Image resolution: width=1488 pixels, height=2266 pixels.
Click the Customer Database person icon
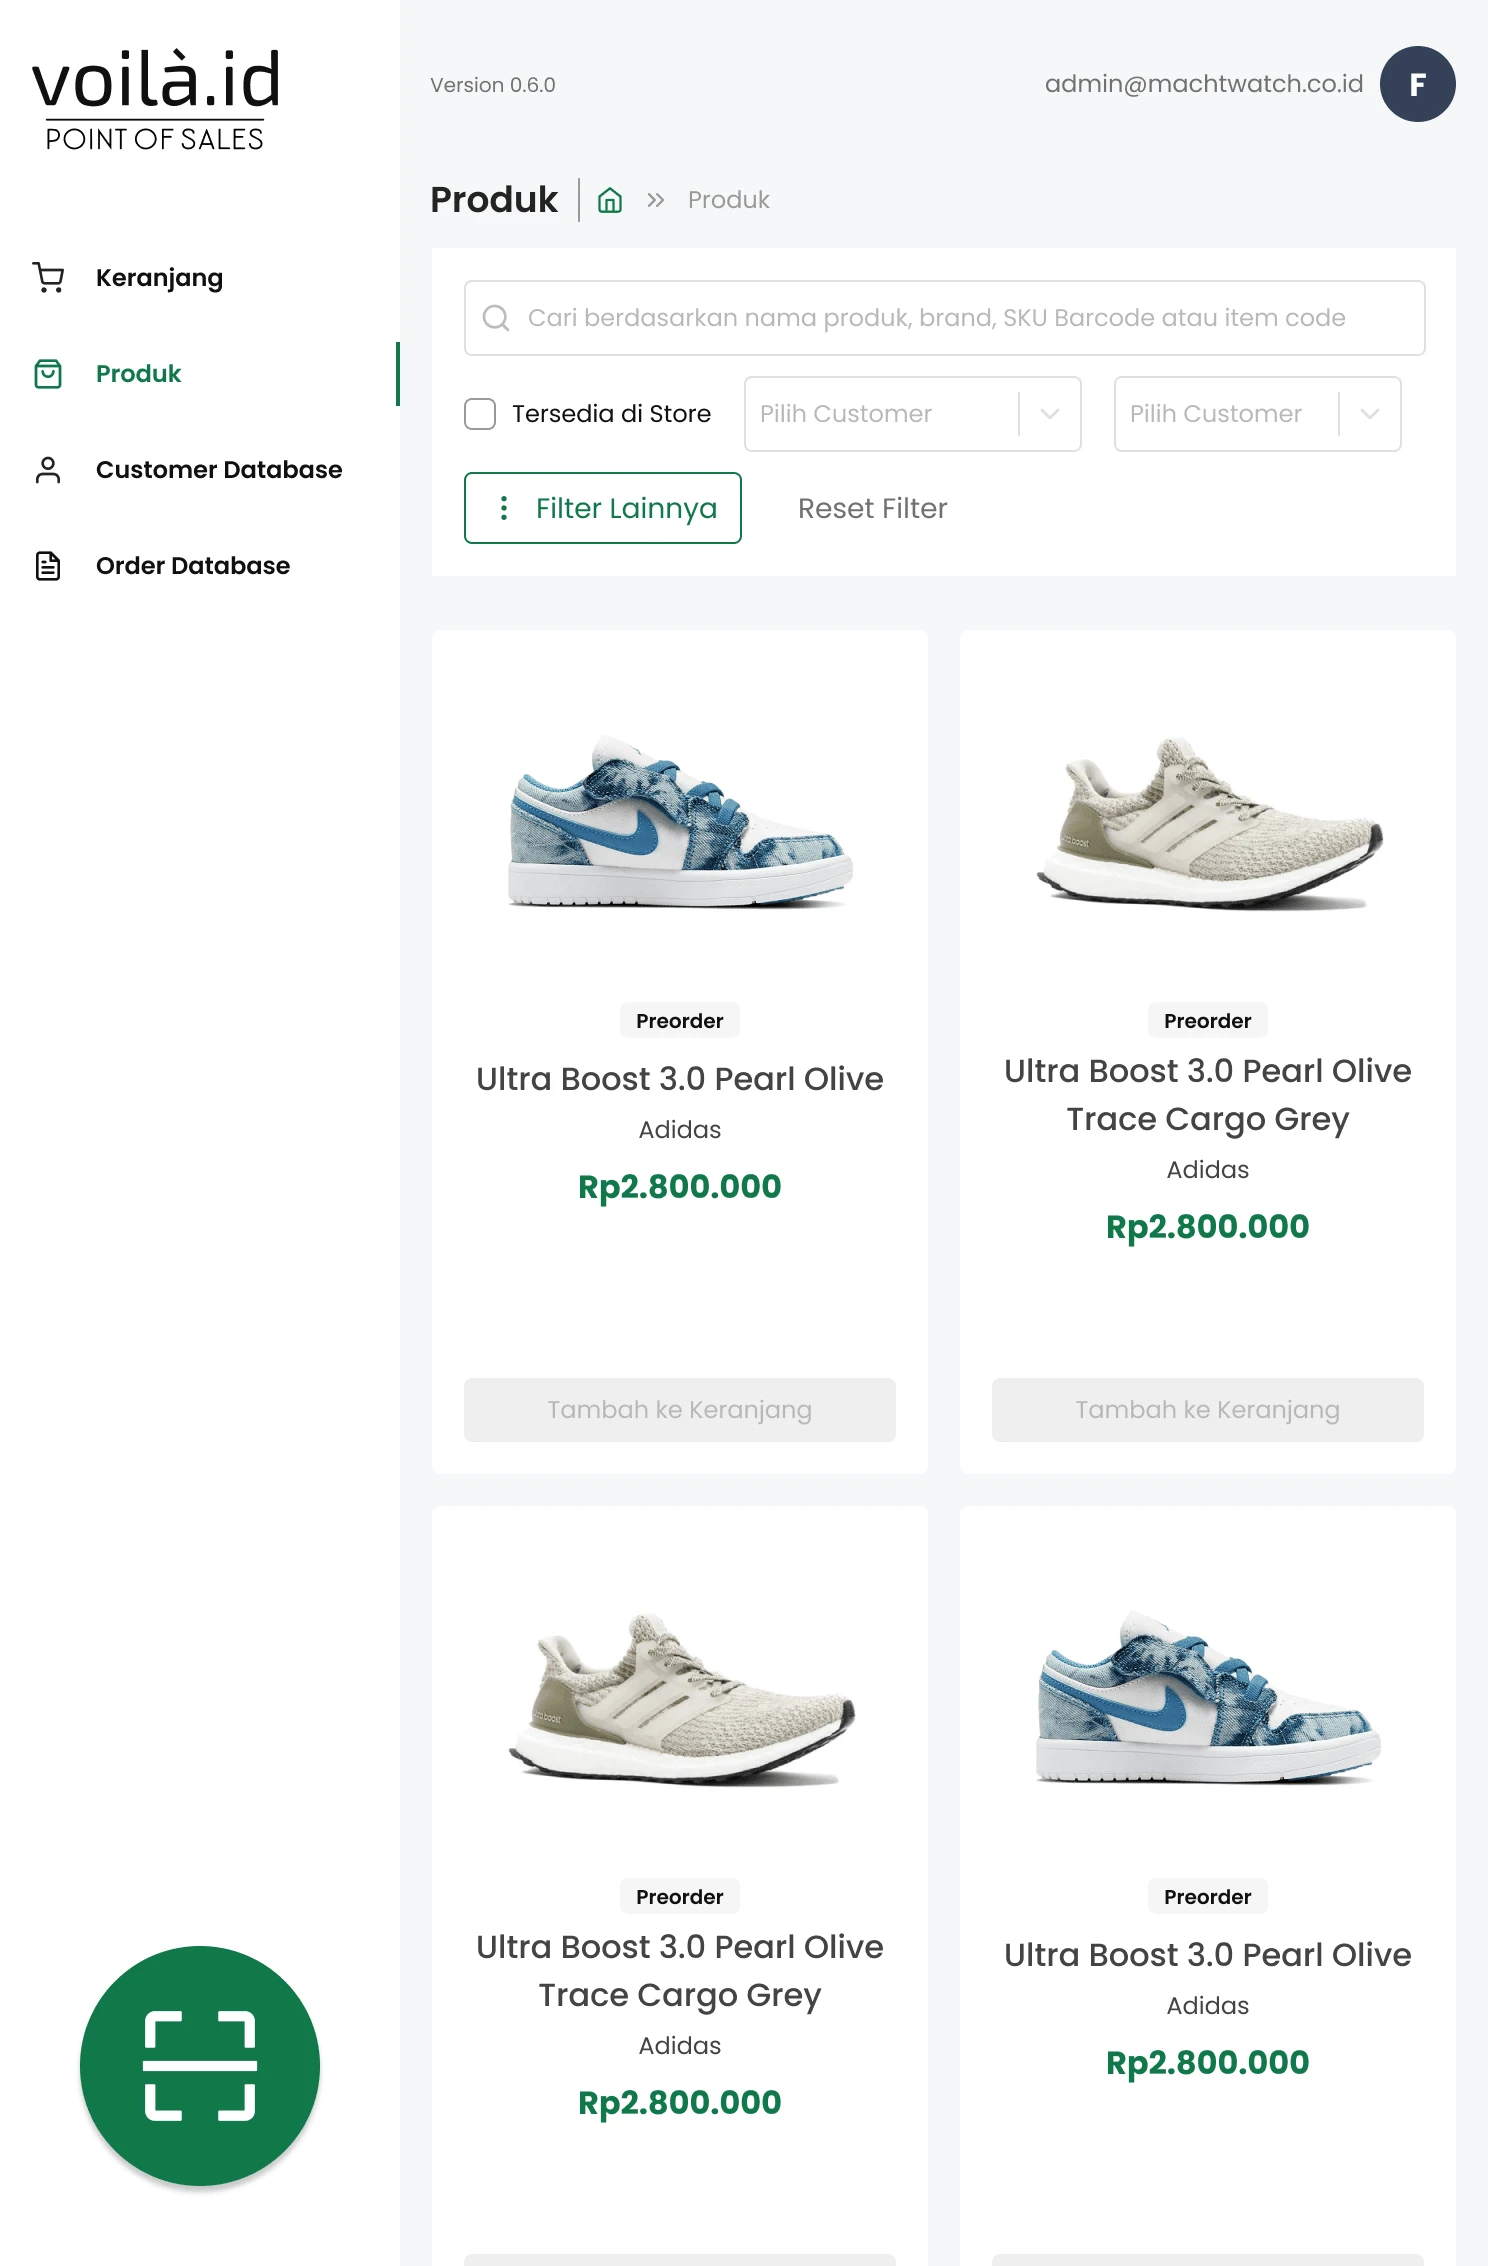[48, 470]
